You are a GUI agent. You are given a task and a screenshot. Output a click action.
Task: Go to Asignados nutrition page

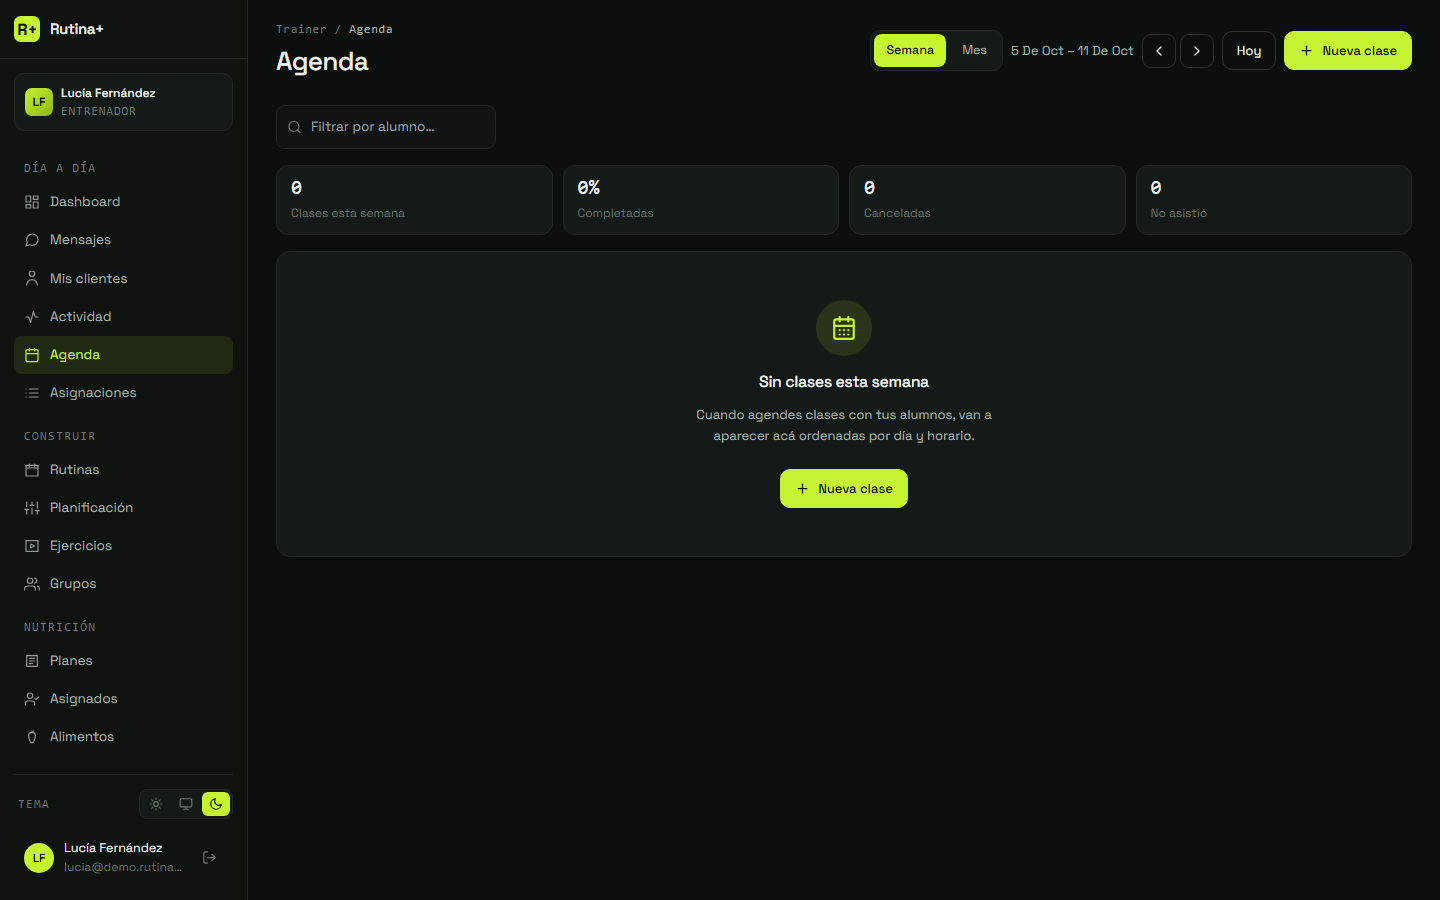(x=123, y=699)
